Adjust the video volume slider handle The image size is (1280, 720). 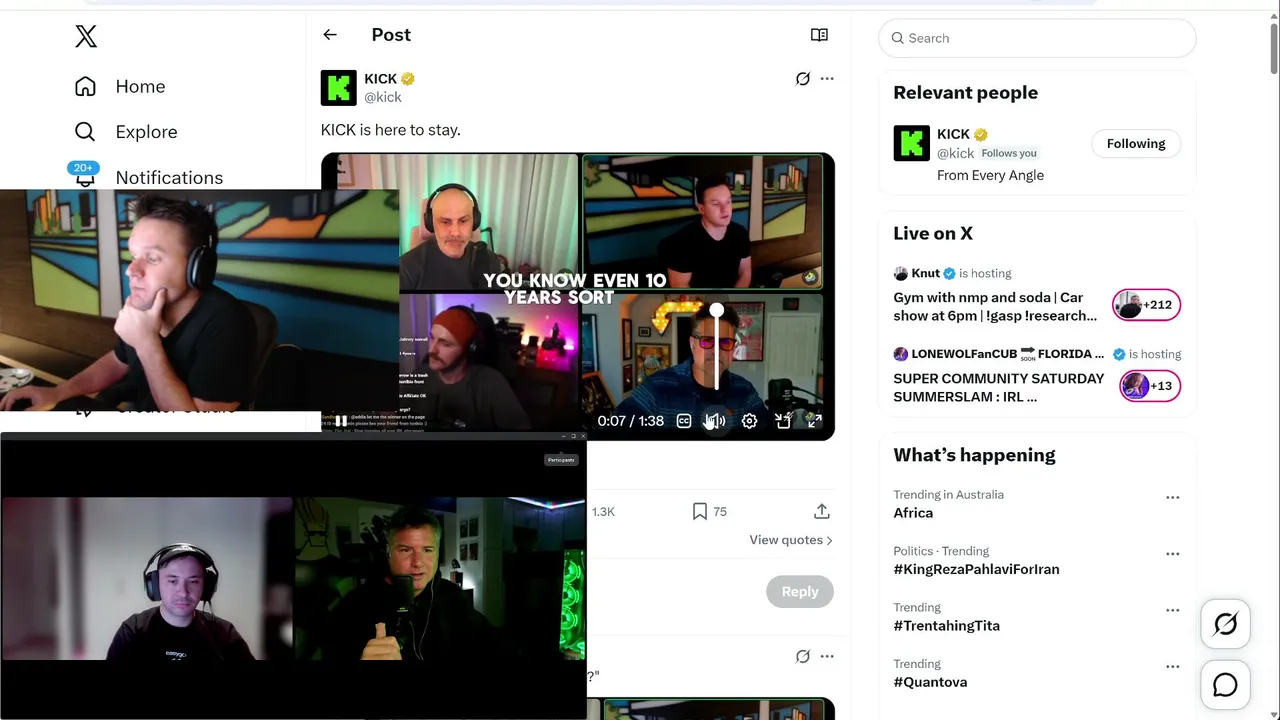coord(717,311)
